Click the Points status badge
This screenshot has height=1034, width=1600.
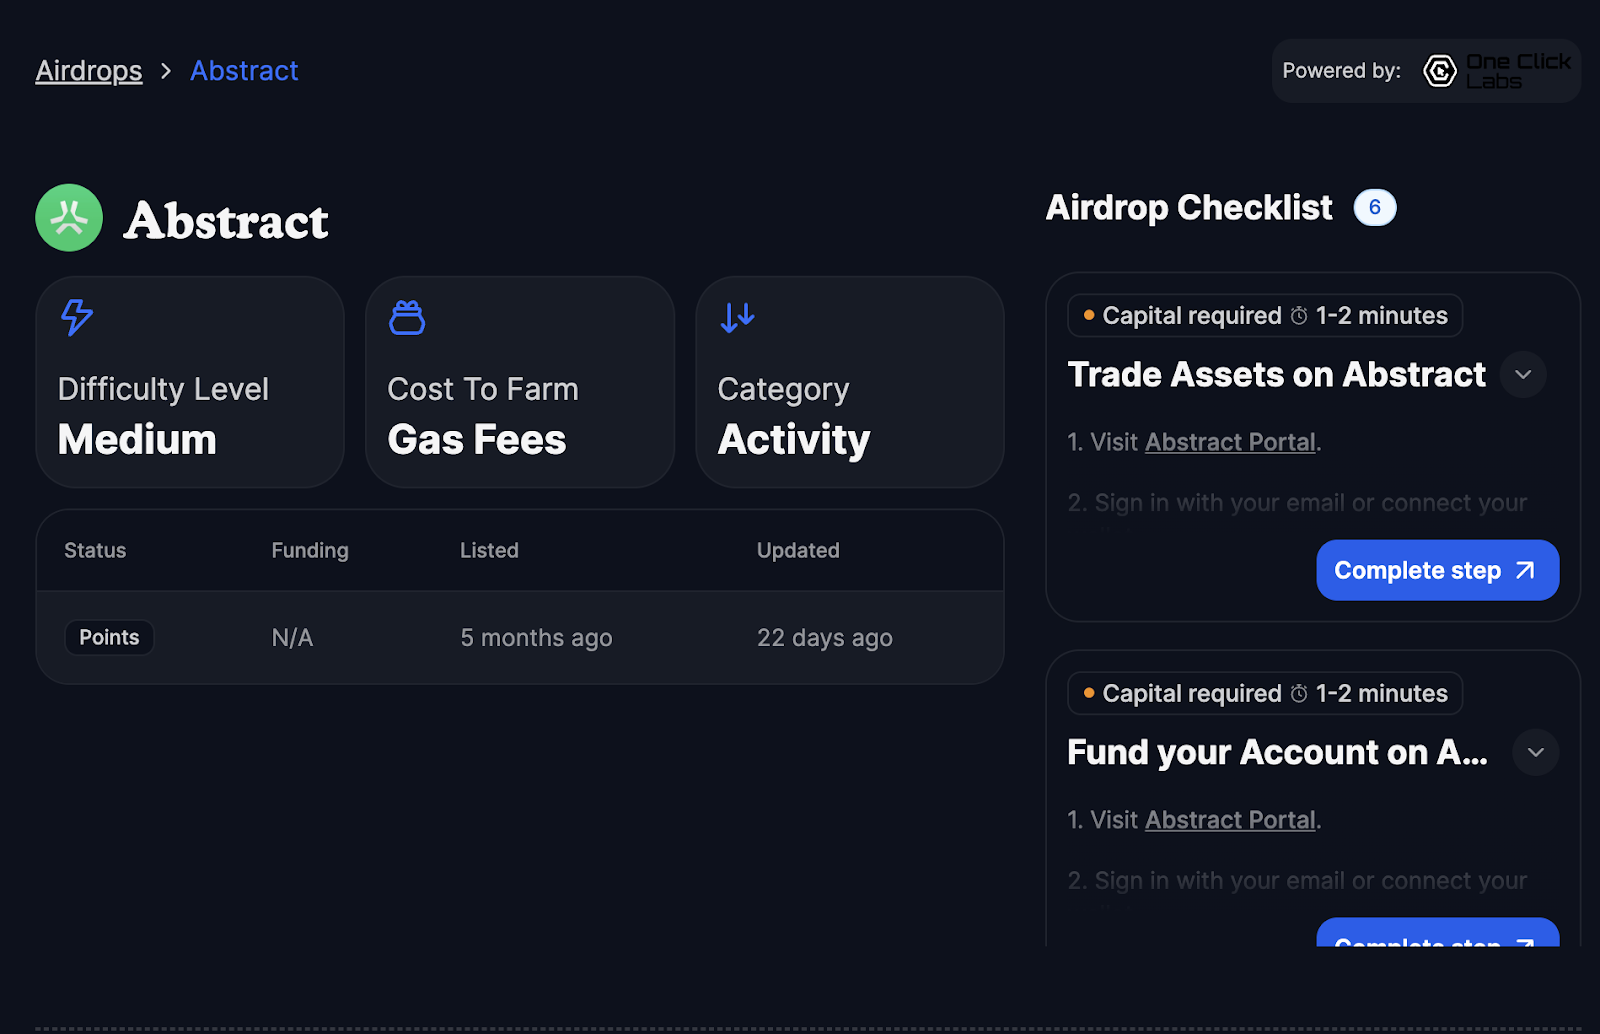point(109,637)
